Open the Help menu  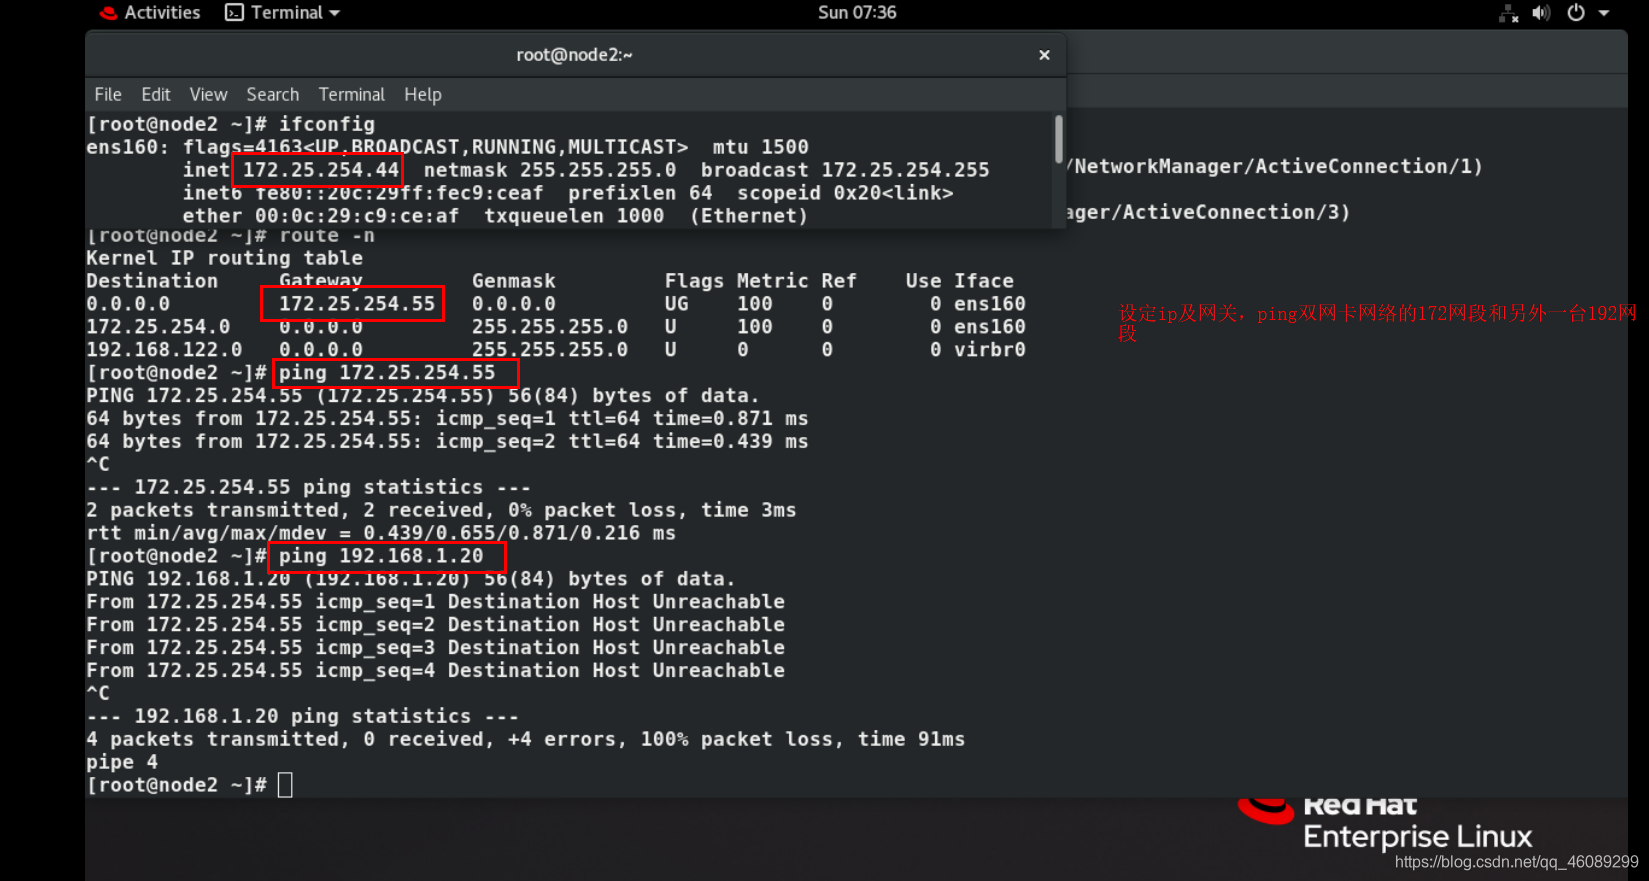point(422,94)
